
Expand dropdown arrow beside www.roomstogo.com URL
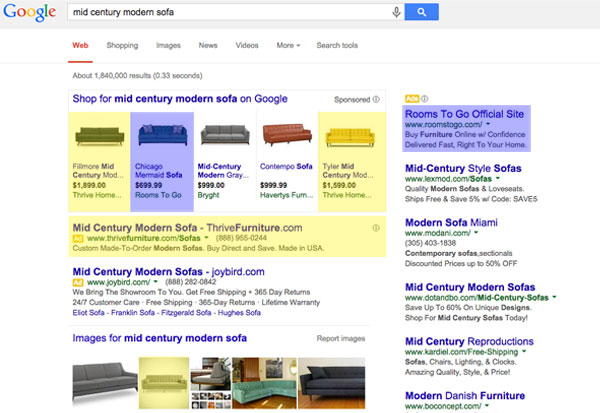coord(488,124)
